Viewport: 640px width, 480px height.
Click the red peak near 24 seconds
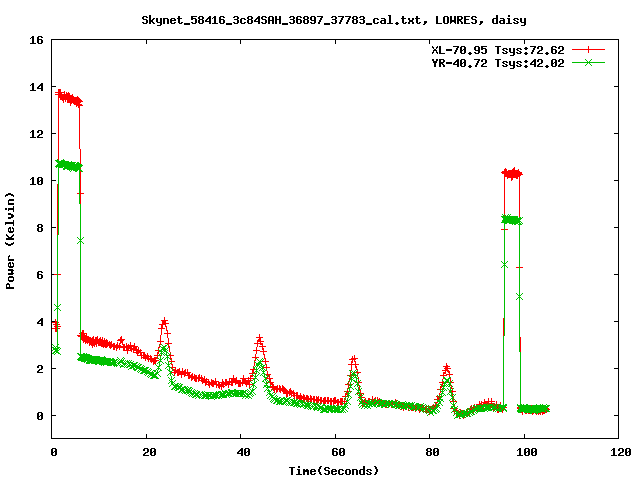[164, 322]
